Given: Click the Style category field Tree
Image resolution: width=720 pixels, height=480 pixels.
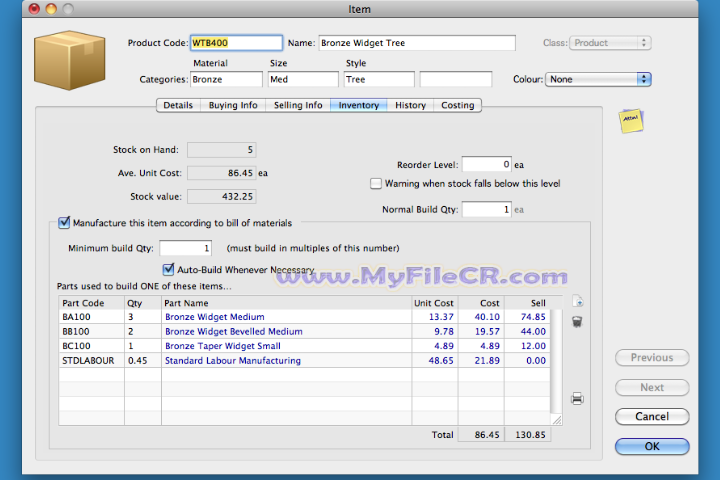Looking at the screenshot, I should click(x=379, y=79).
